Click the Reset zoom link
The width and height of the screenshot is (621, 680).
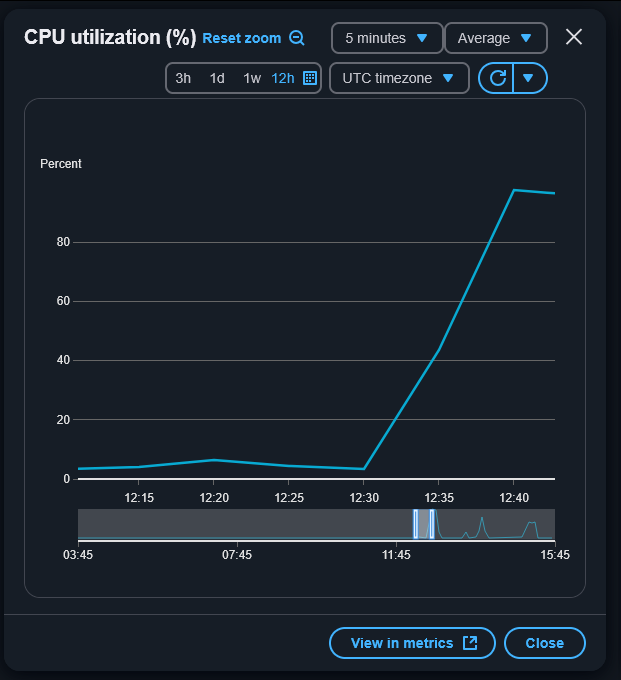coord(241,38)
